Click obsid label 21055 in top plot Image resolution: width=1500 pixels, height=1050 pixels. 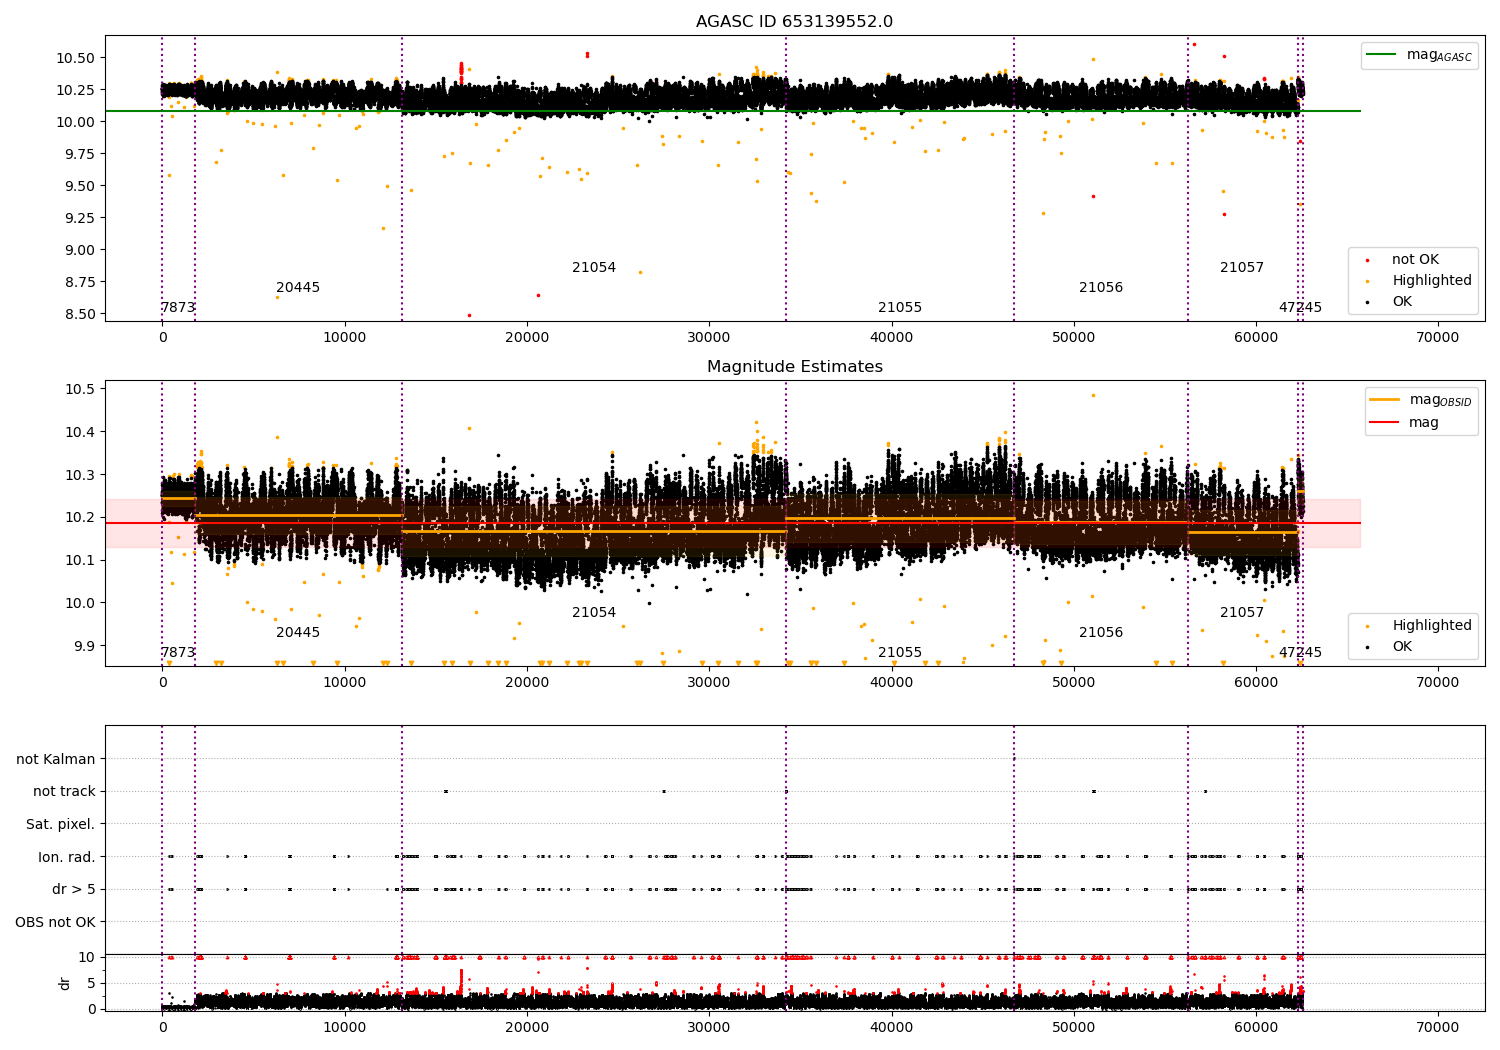click(x=900, y=308)
